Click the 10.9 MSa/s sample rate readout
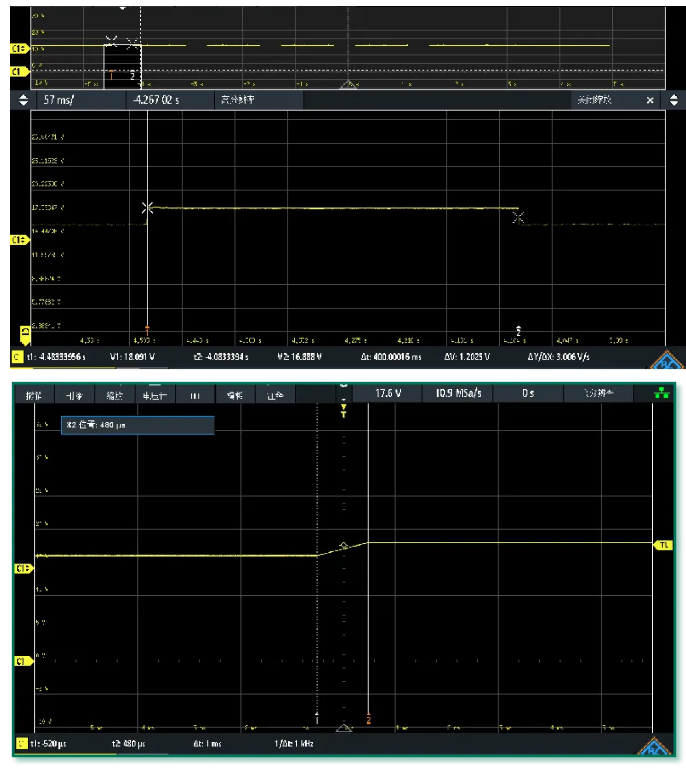 click(457, 394)
